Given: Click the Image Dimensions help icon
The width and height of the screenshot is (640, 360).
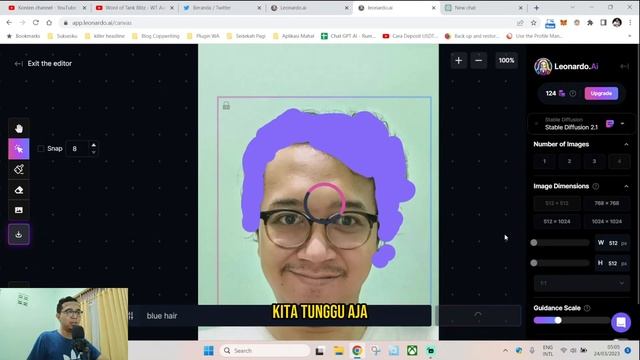Looking at the screenshot, I should (x=596, y=186).
